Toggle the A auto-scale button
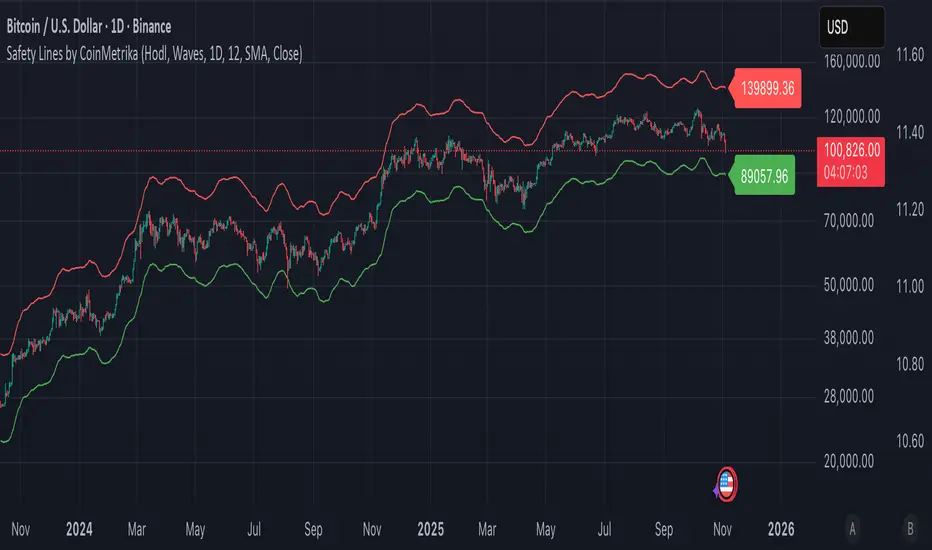 pos(851,526)
